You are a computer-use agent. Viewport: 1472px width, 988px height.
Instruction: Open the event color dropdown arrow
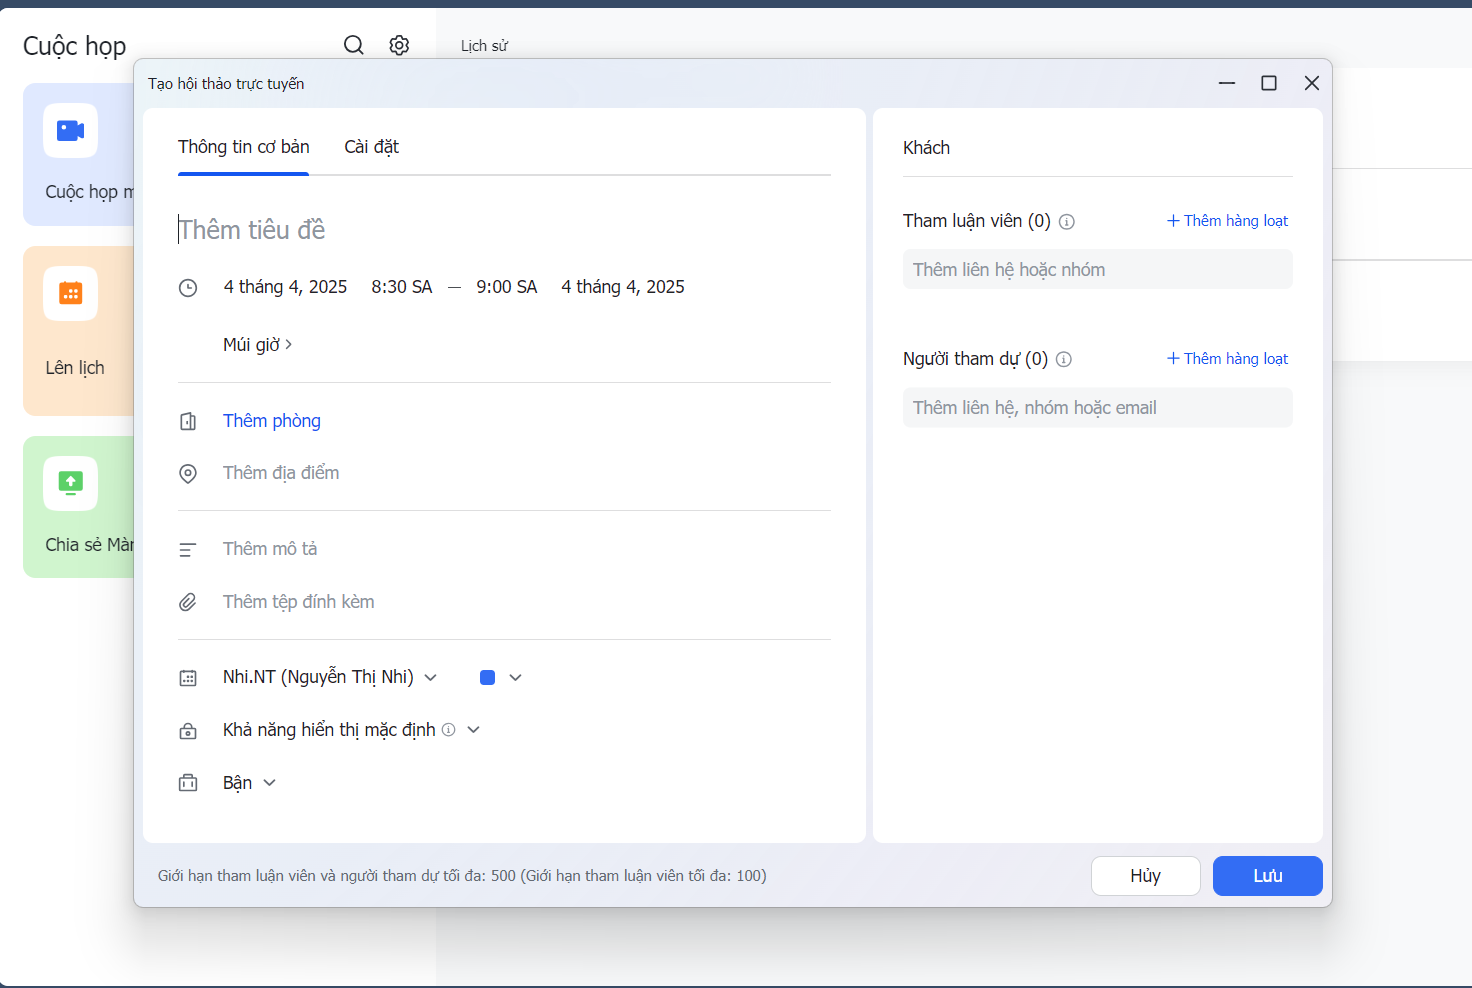[516, 678]
